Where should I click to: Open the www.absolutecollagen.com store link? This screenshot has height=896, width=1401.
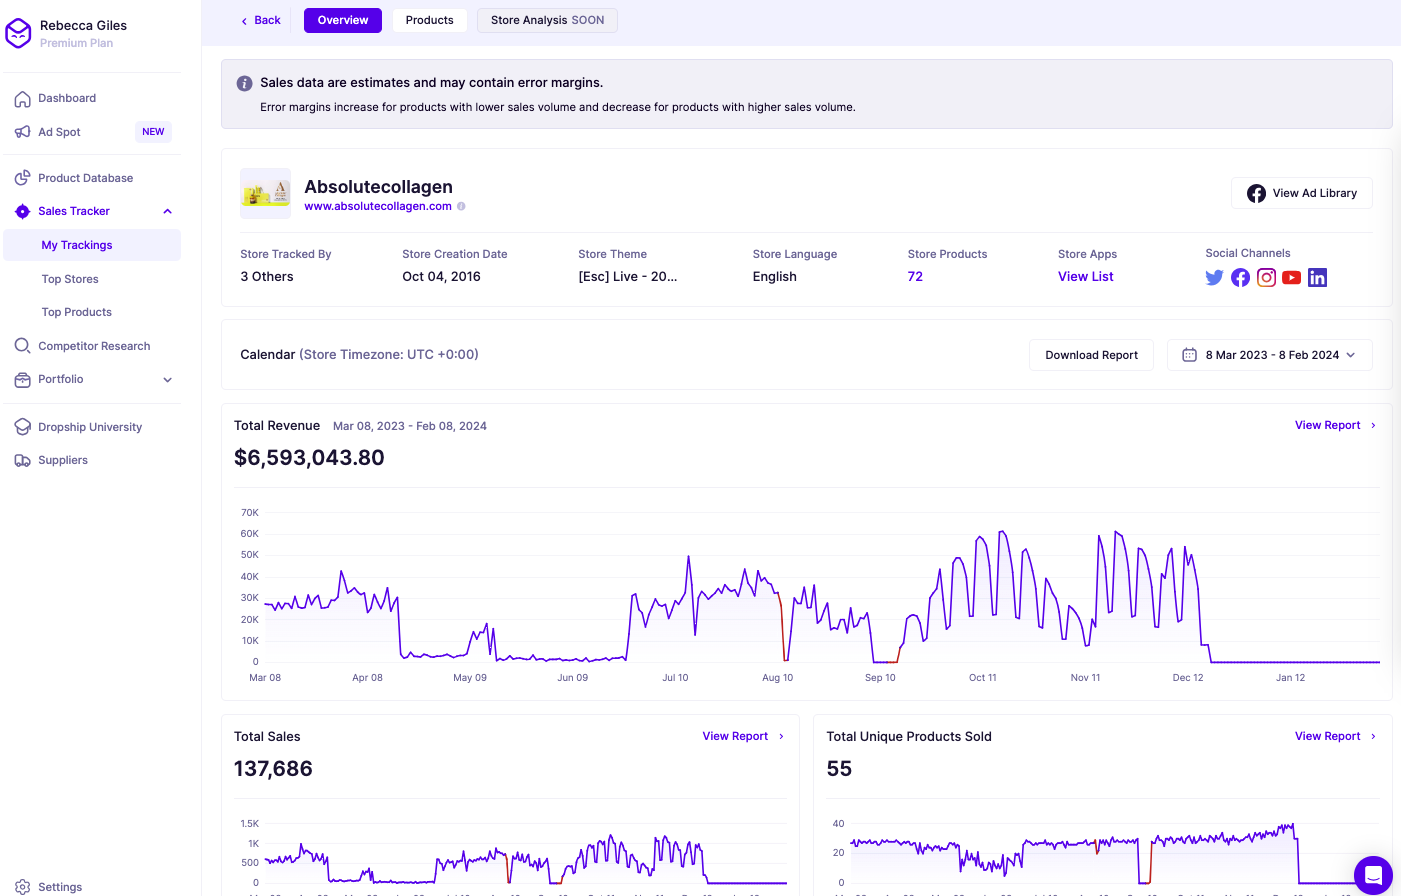pyautogui.click(x=378, y=207)
